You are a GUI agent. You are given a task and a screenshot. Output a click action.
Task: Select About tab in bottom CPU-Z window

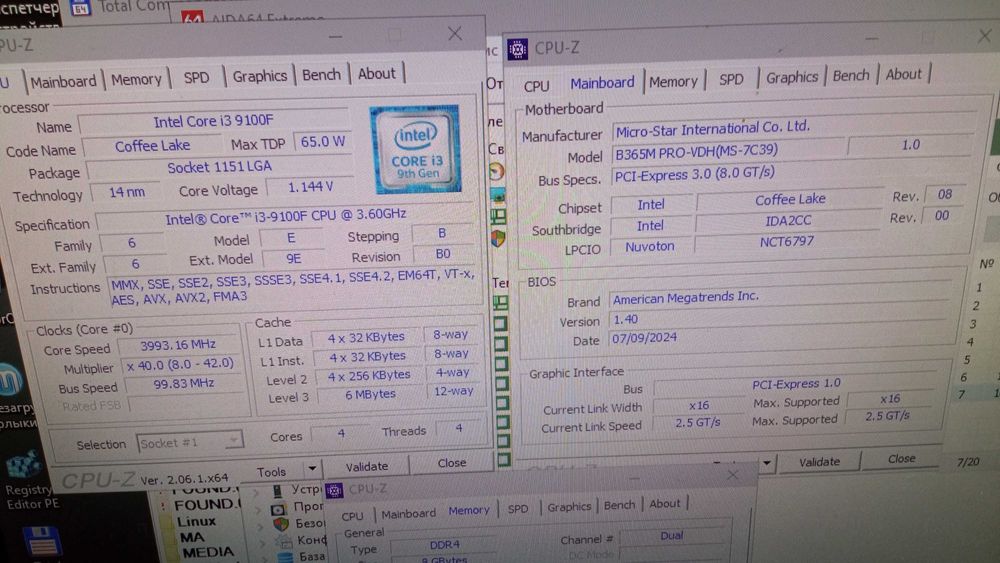(x=664, y=504)
